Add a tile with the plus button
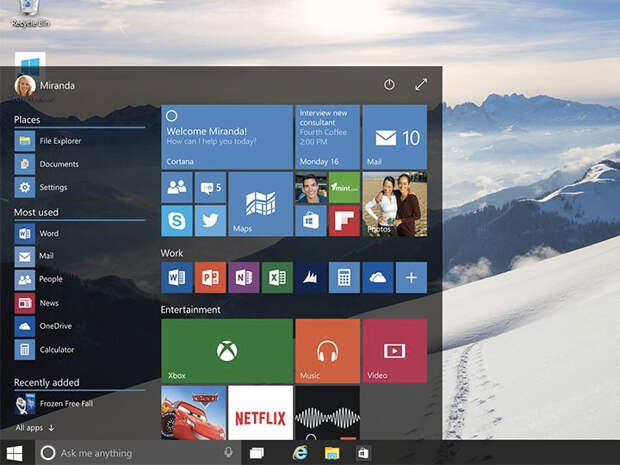Screen dimensions: 620x465 tap(411, 278)
